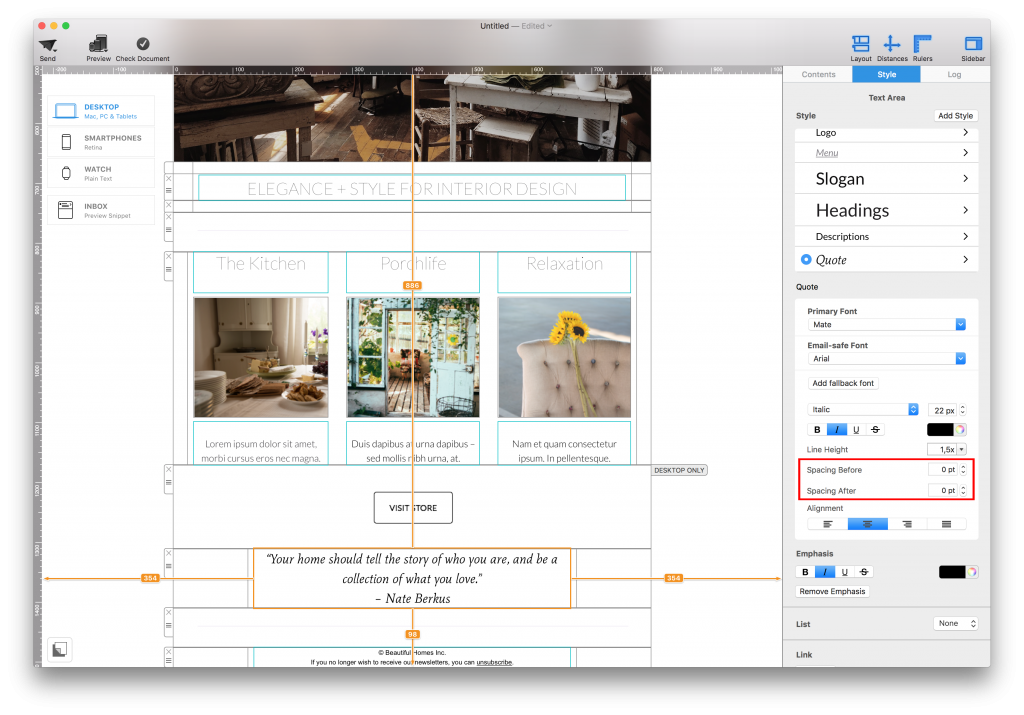Open the color wheel beside the Emphasis color

(x=972, y=572)
